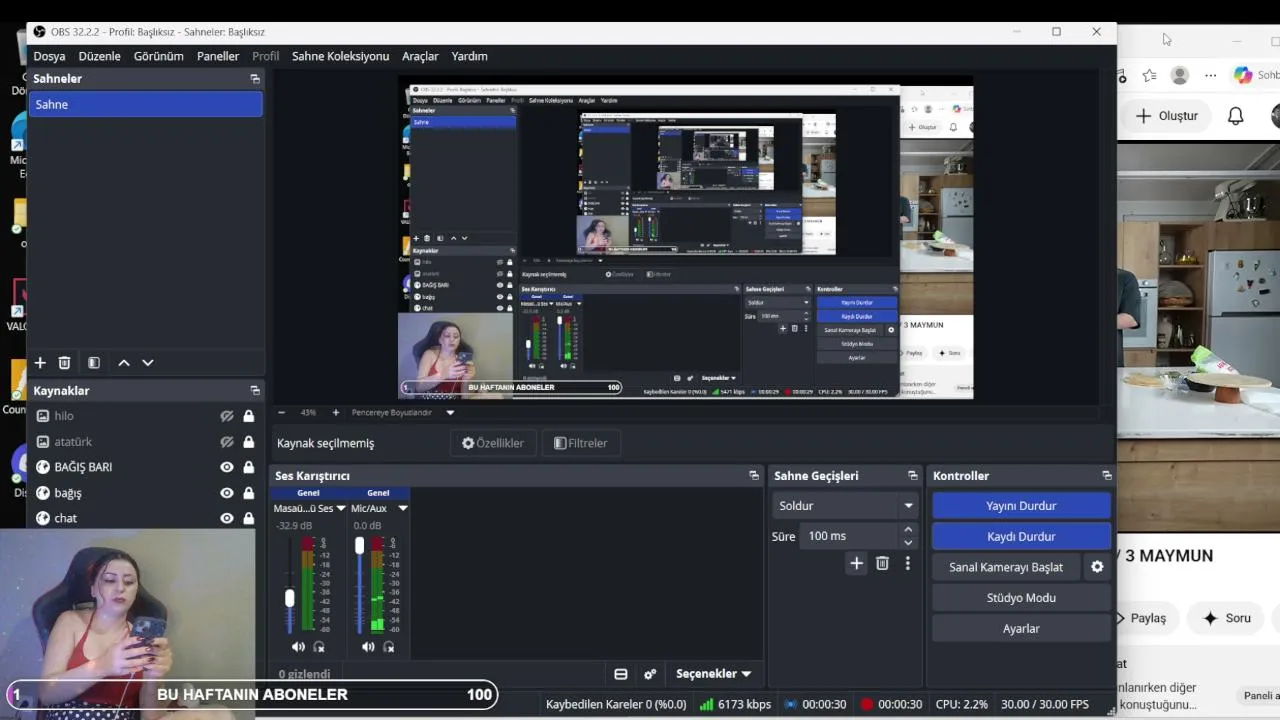This screenshot has width=1280, height=720.
Task: Open virtual camera settings gear icon
Action: [1097, 567]
